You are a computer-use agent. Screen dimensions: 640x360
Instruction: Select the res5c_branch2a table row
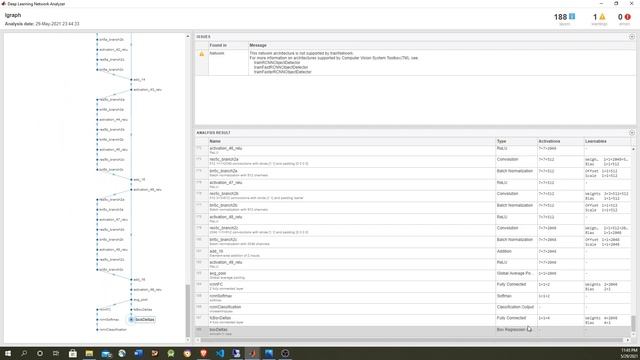pos(413,161)
